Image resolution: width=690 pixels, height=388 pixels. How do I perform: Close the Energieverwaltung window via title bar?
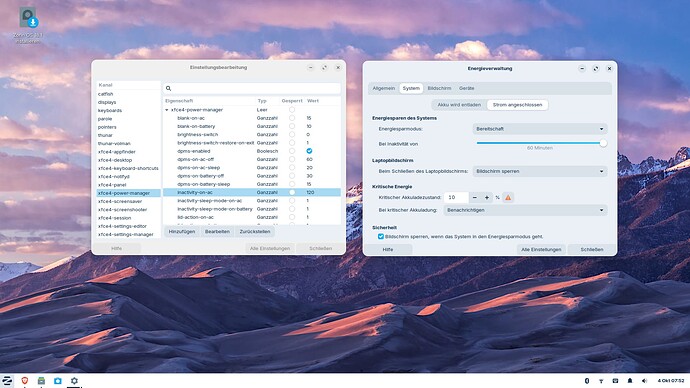[x=609, y=69]
